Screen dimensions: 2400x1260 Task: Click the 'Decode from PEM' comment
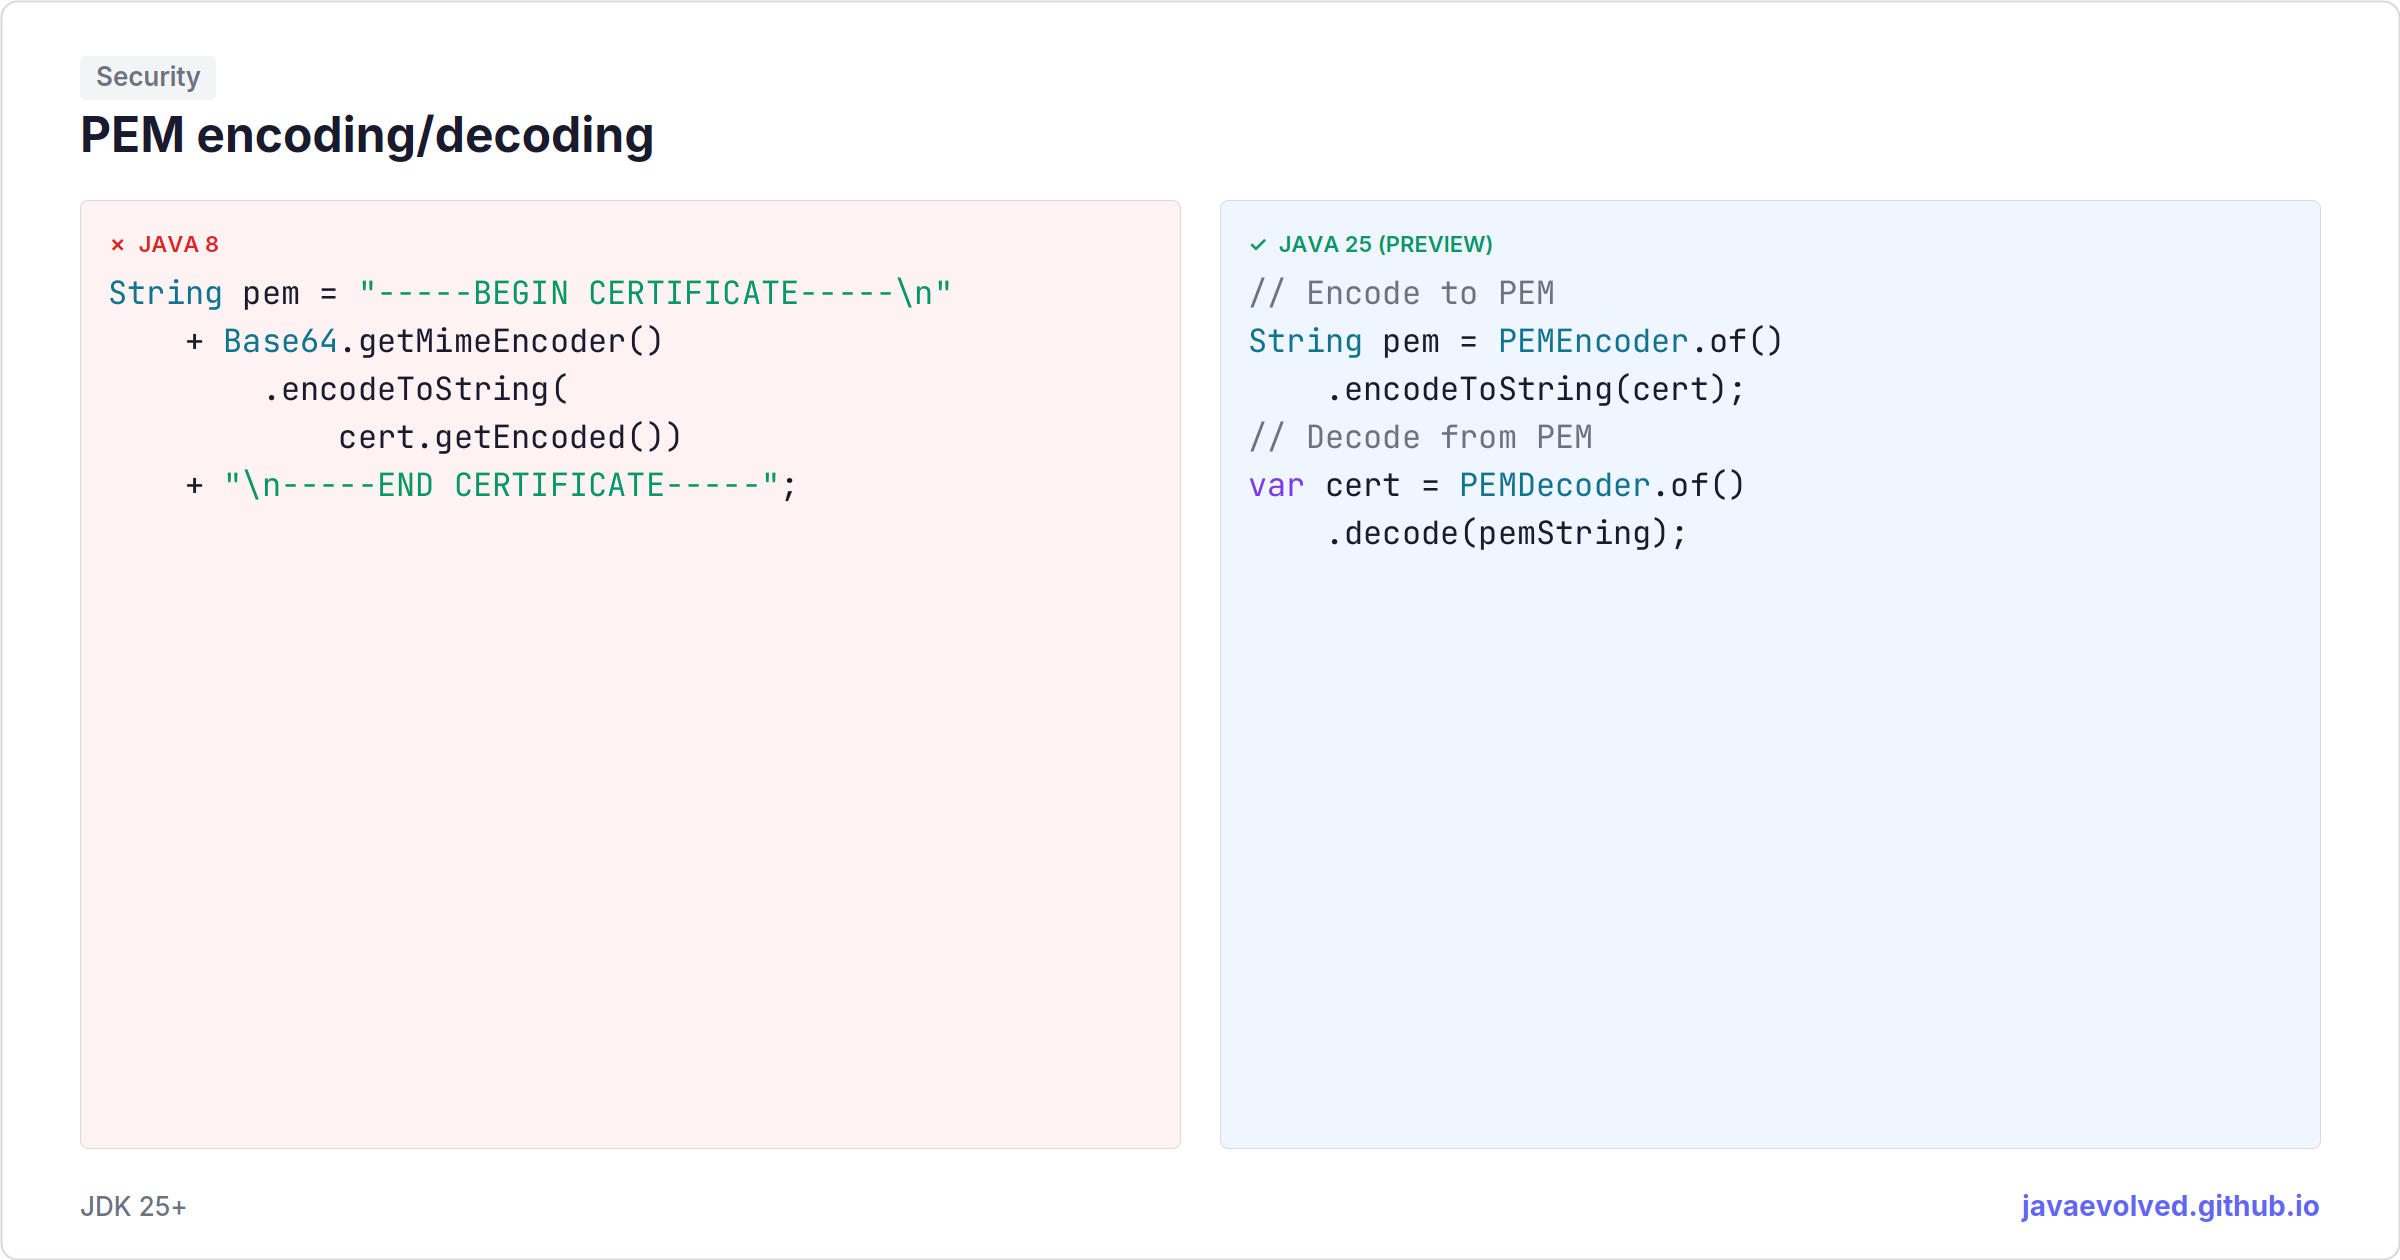(1420, 437)
